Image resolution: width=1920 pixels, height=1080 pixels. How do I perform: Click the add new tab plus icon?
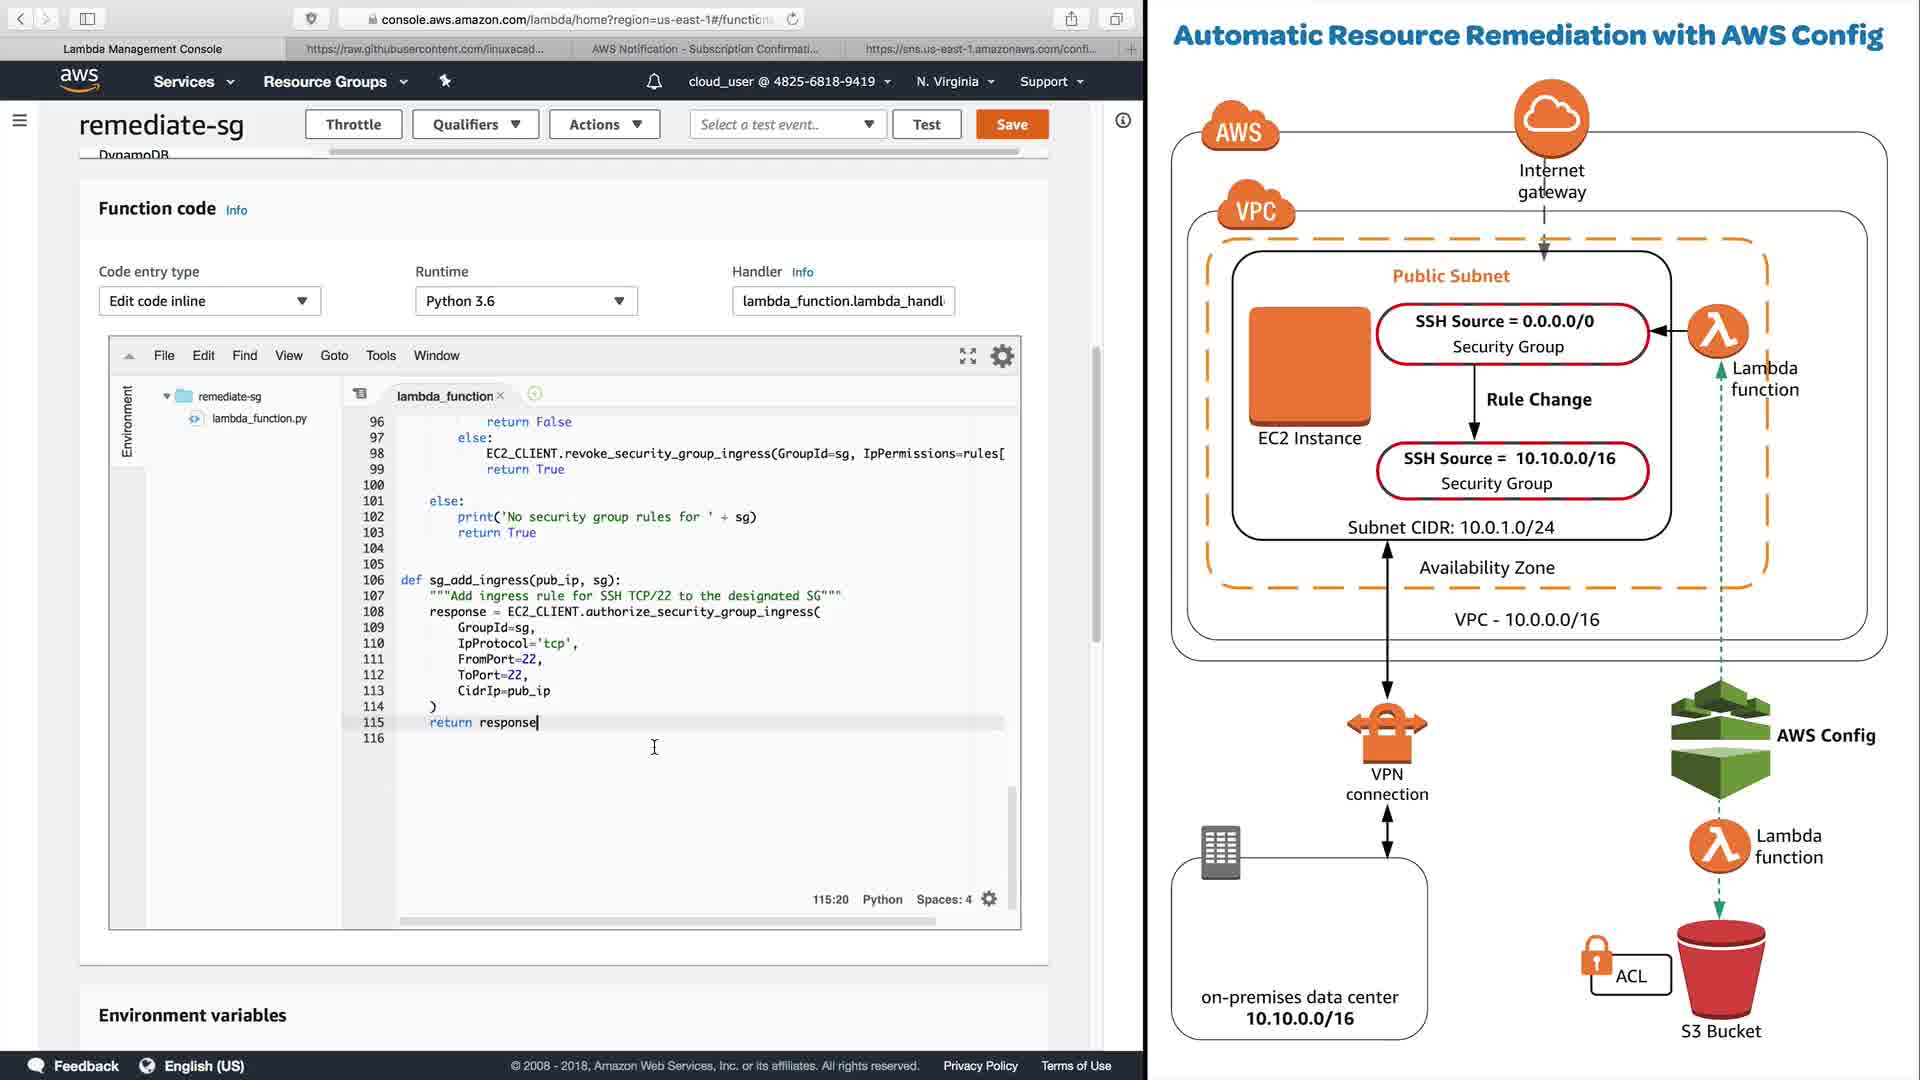(1131, 48)
